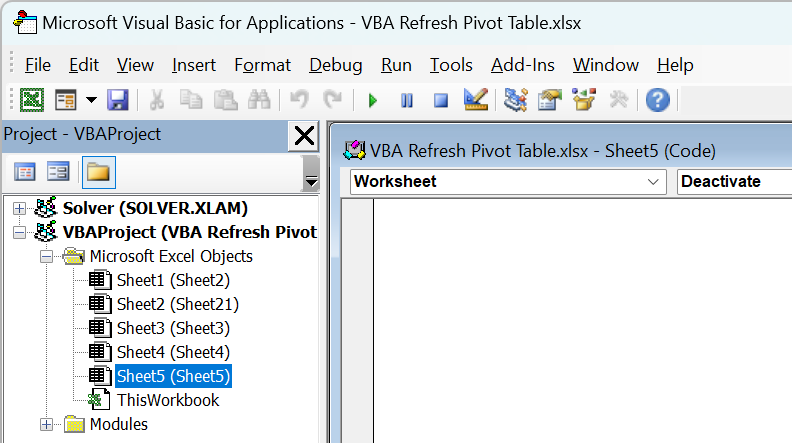Open the Insert menu
The width and height of the screenshot is (792, 443).
tap(194, 65)
